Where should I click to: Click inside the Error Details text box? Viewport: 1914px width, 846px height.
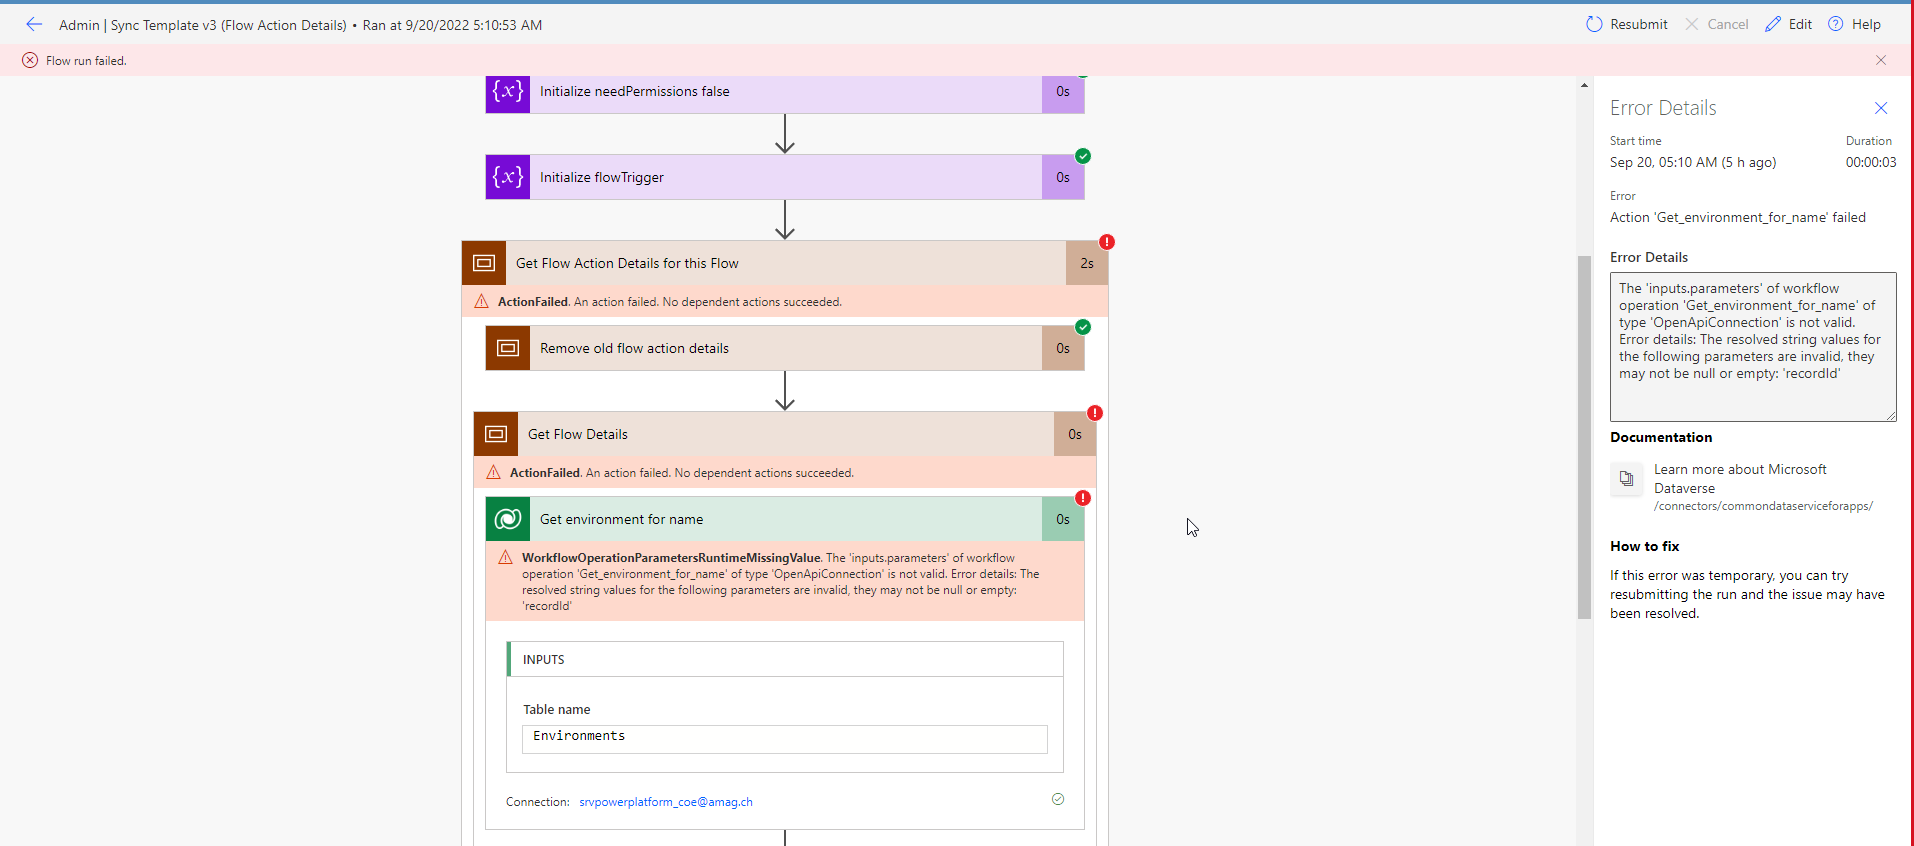1753,347
